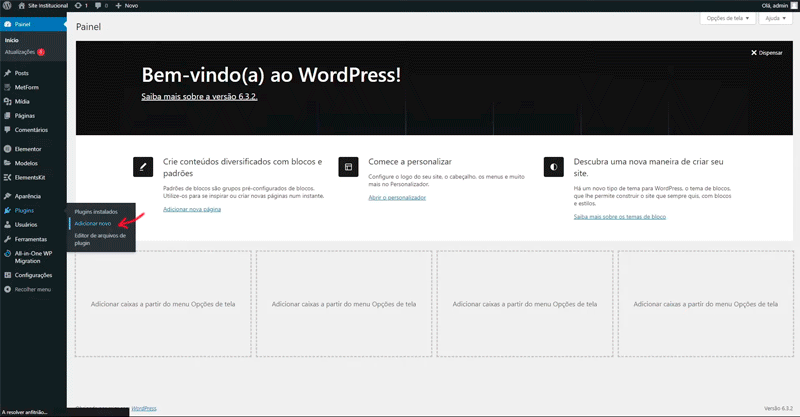Open Atualizações in the sidebar
The image size is (800, 417).
[20, 52]
